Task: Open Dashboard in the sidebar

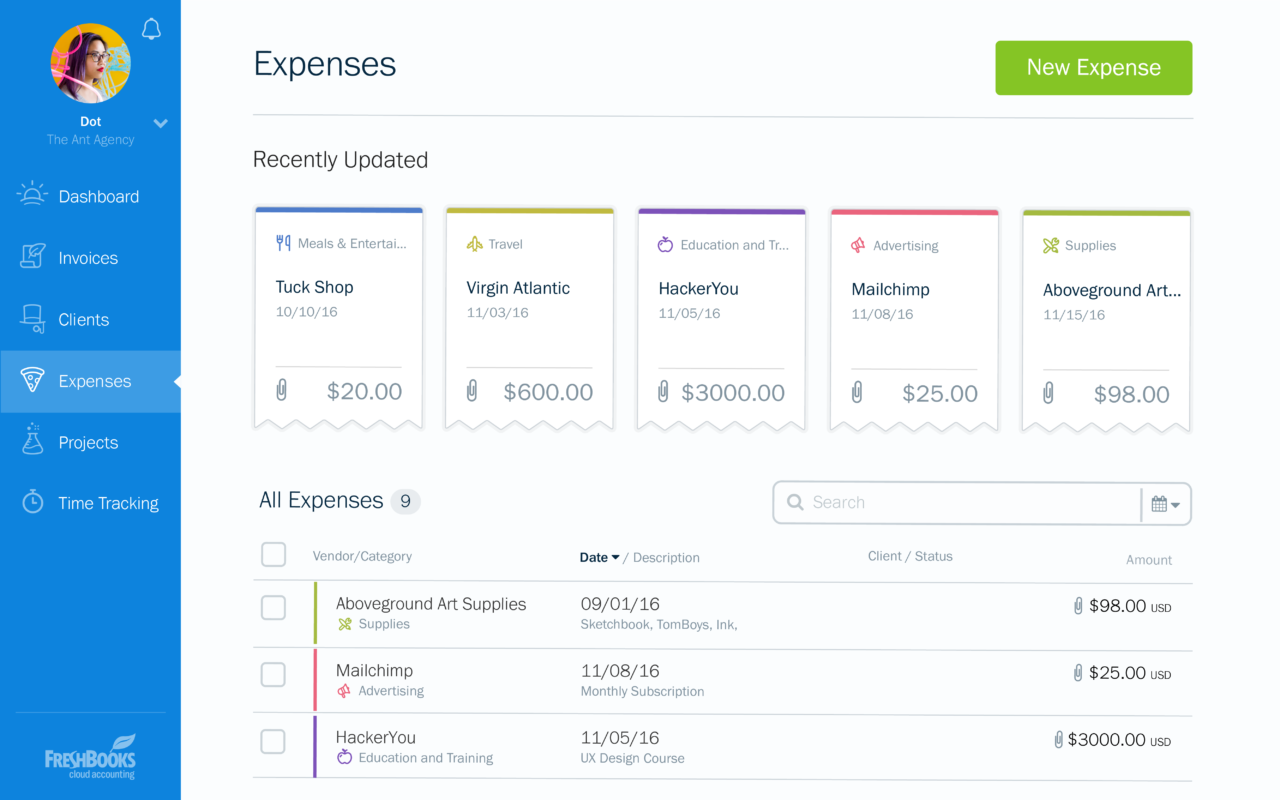Action: [x=98, y=196]
